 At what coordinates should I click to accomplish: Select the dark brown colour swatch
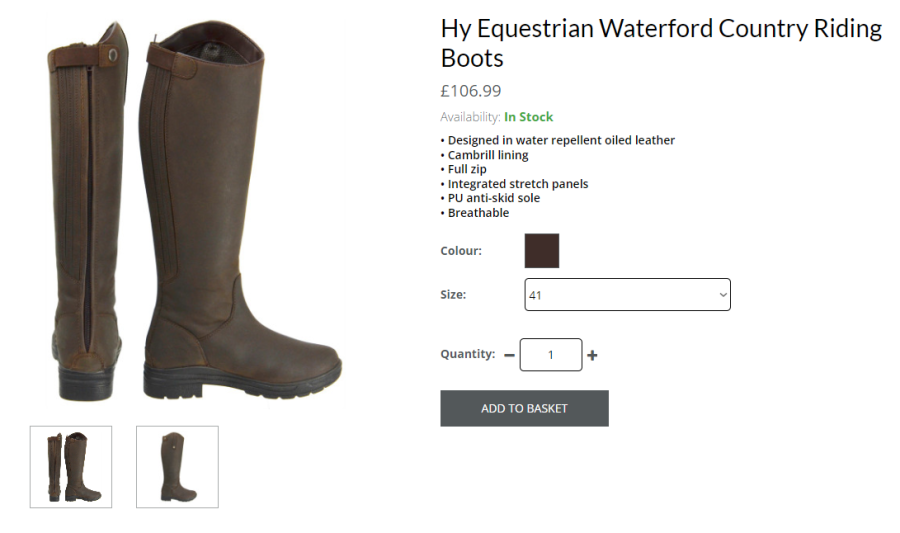point(542,251)
